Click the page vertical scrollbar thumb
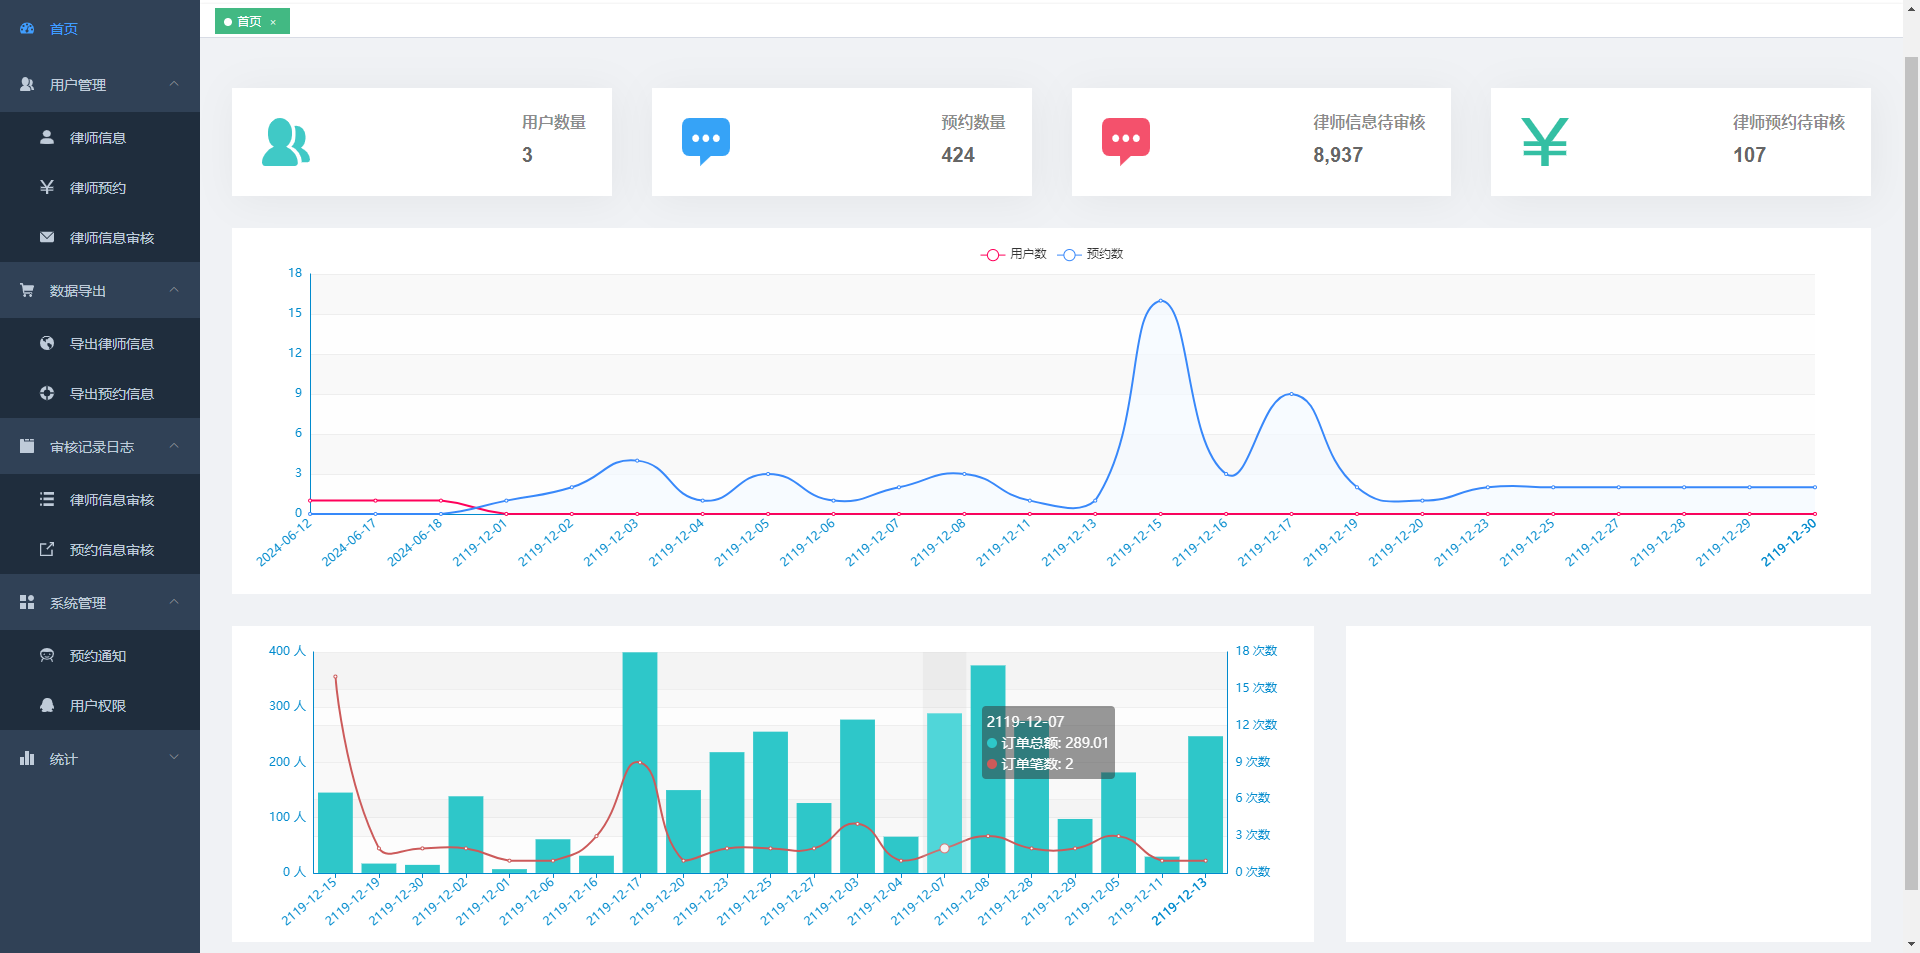The height and width of the screenshot is (953, 1920). (x=1911, y=472)
